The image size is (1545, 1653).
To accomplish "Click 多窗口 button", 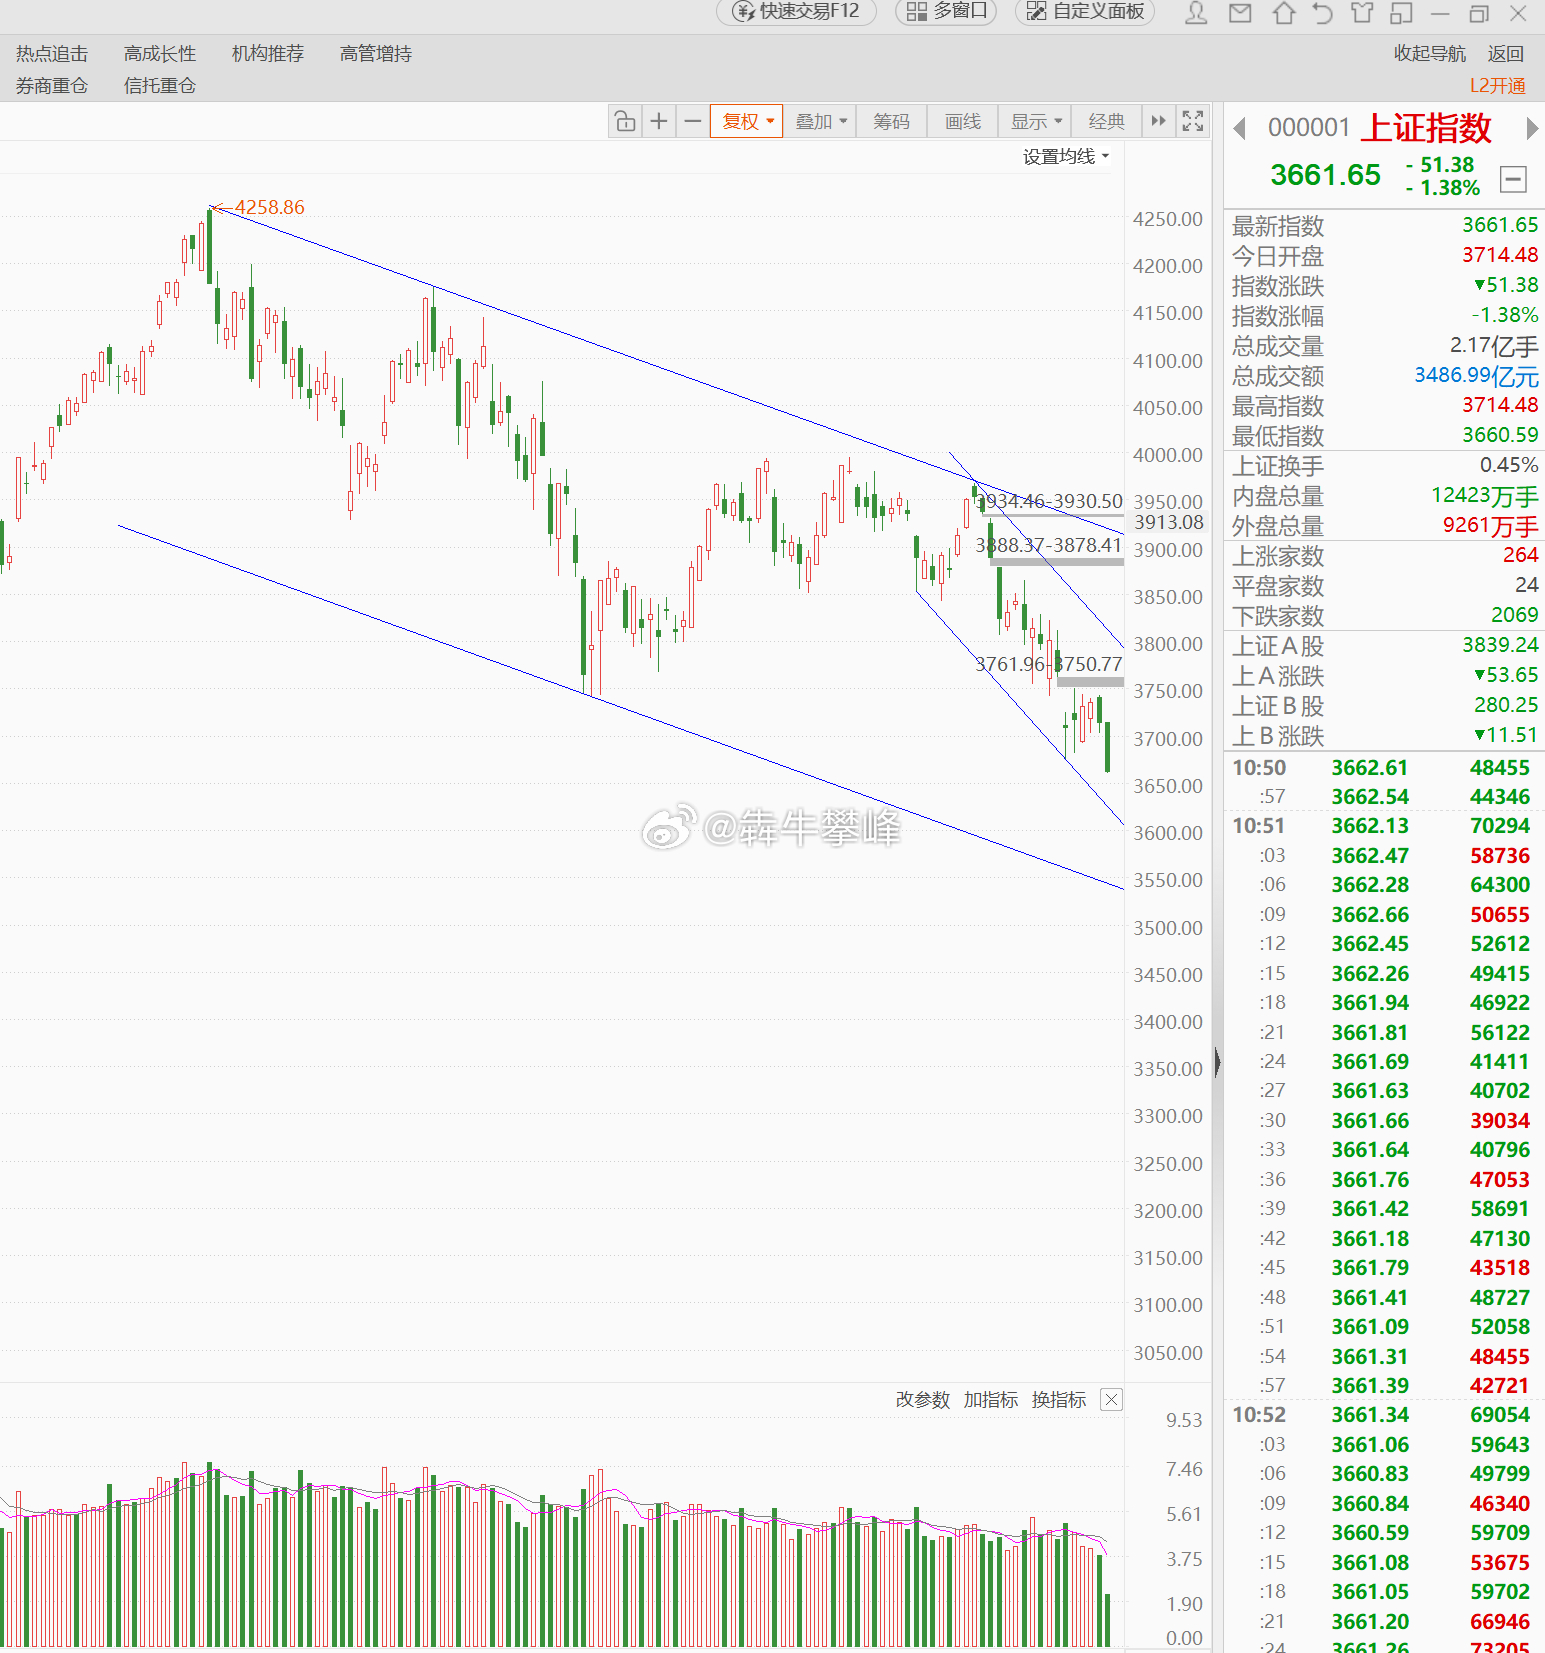I will point(946,11).
